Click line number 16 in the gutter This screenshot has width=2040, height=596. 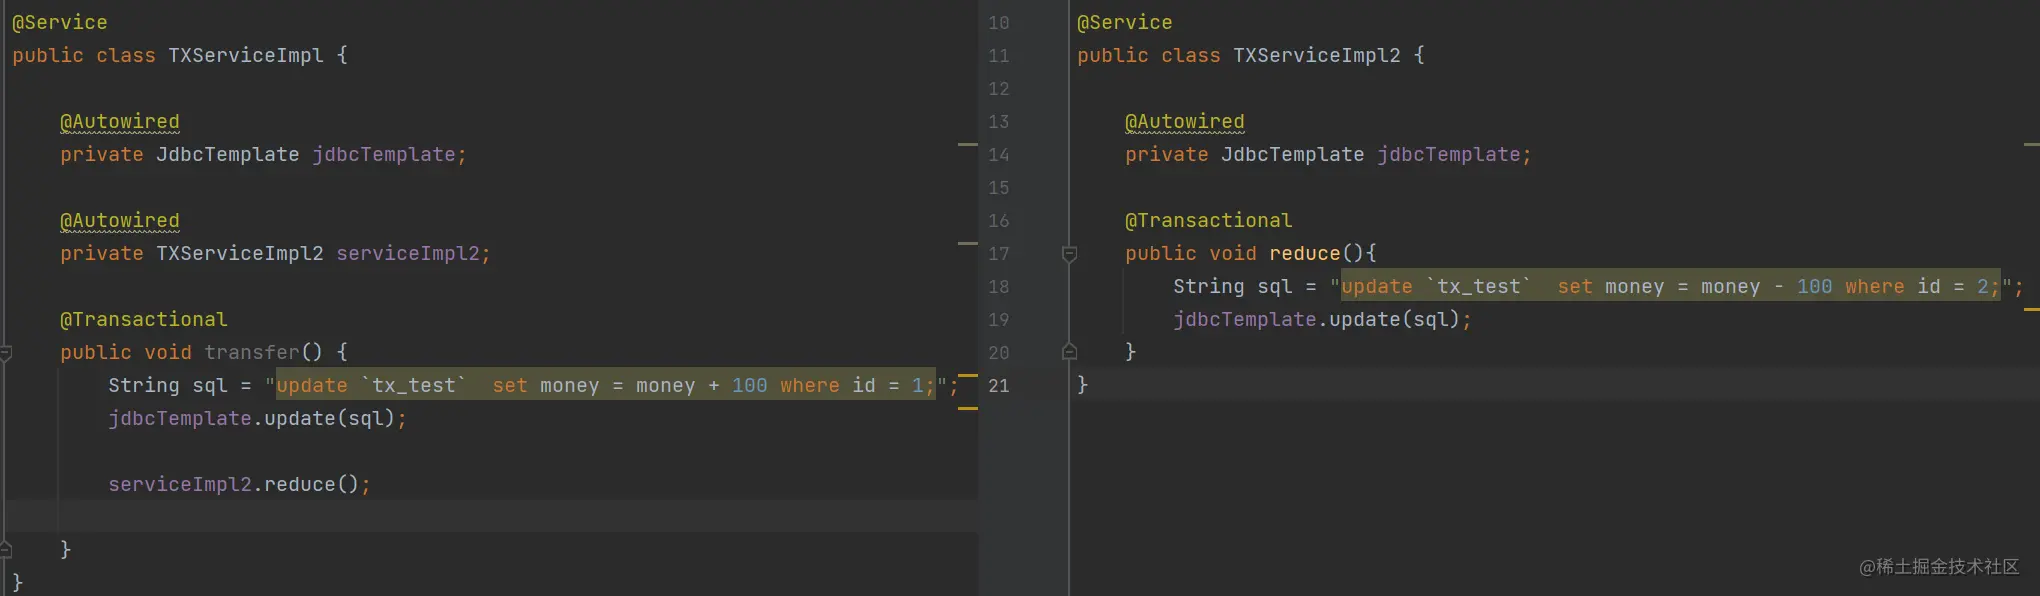[998, 221]
